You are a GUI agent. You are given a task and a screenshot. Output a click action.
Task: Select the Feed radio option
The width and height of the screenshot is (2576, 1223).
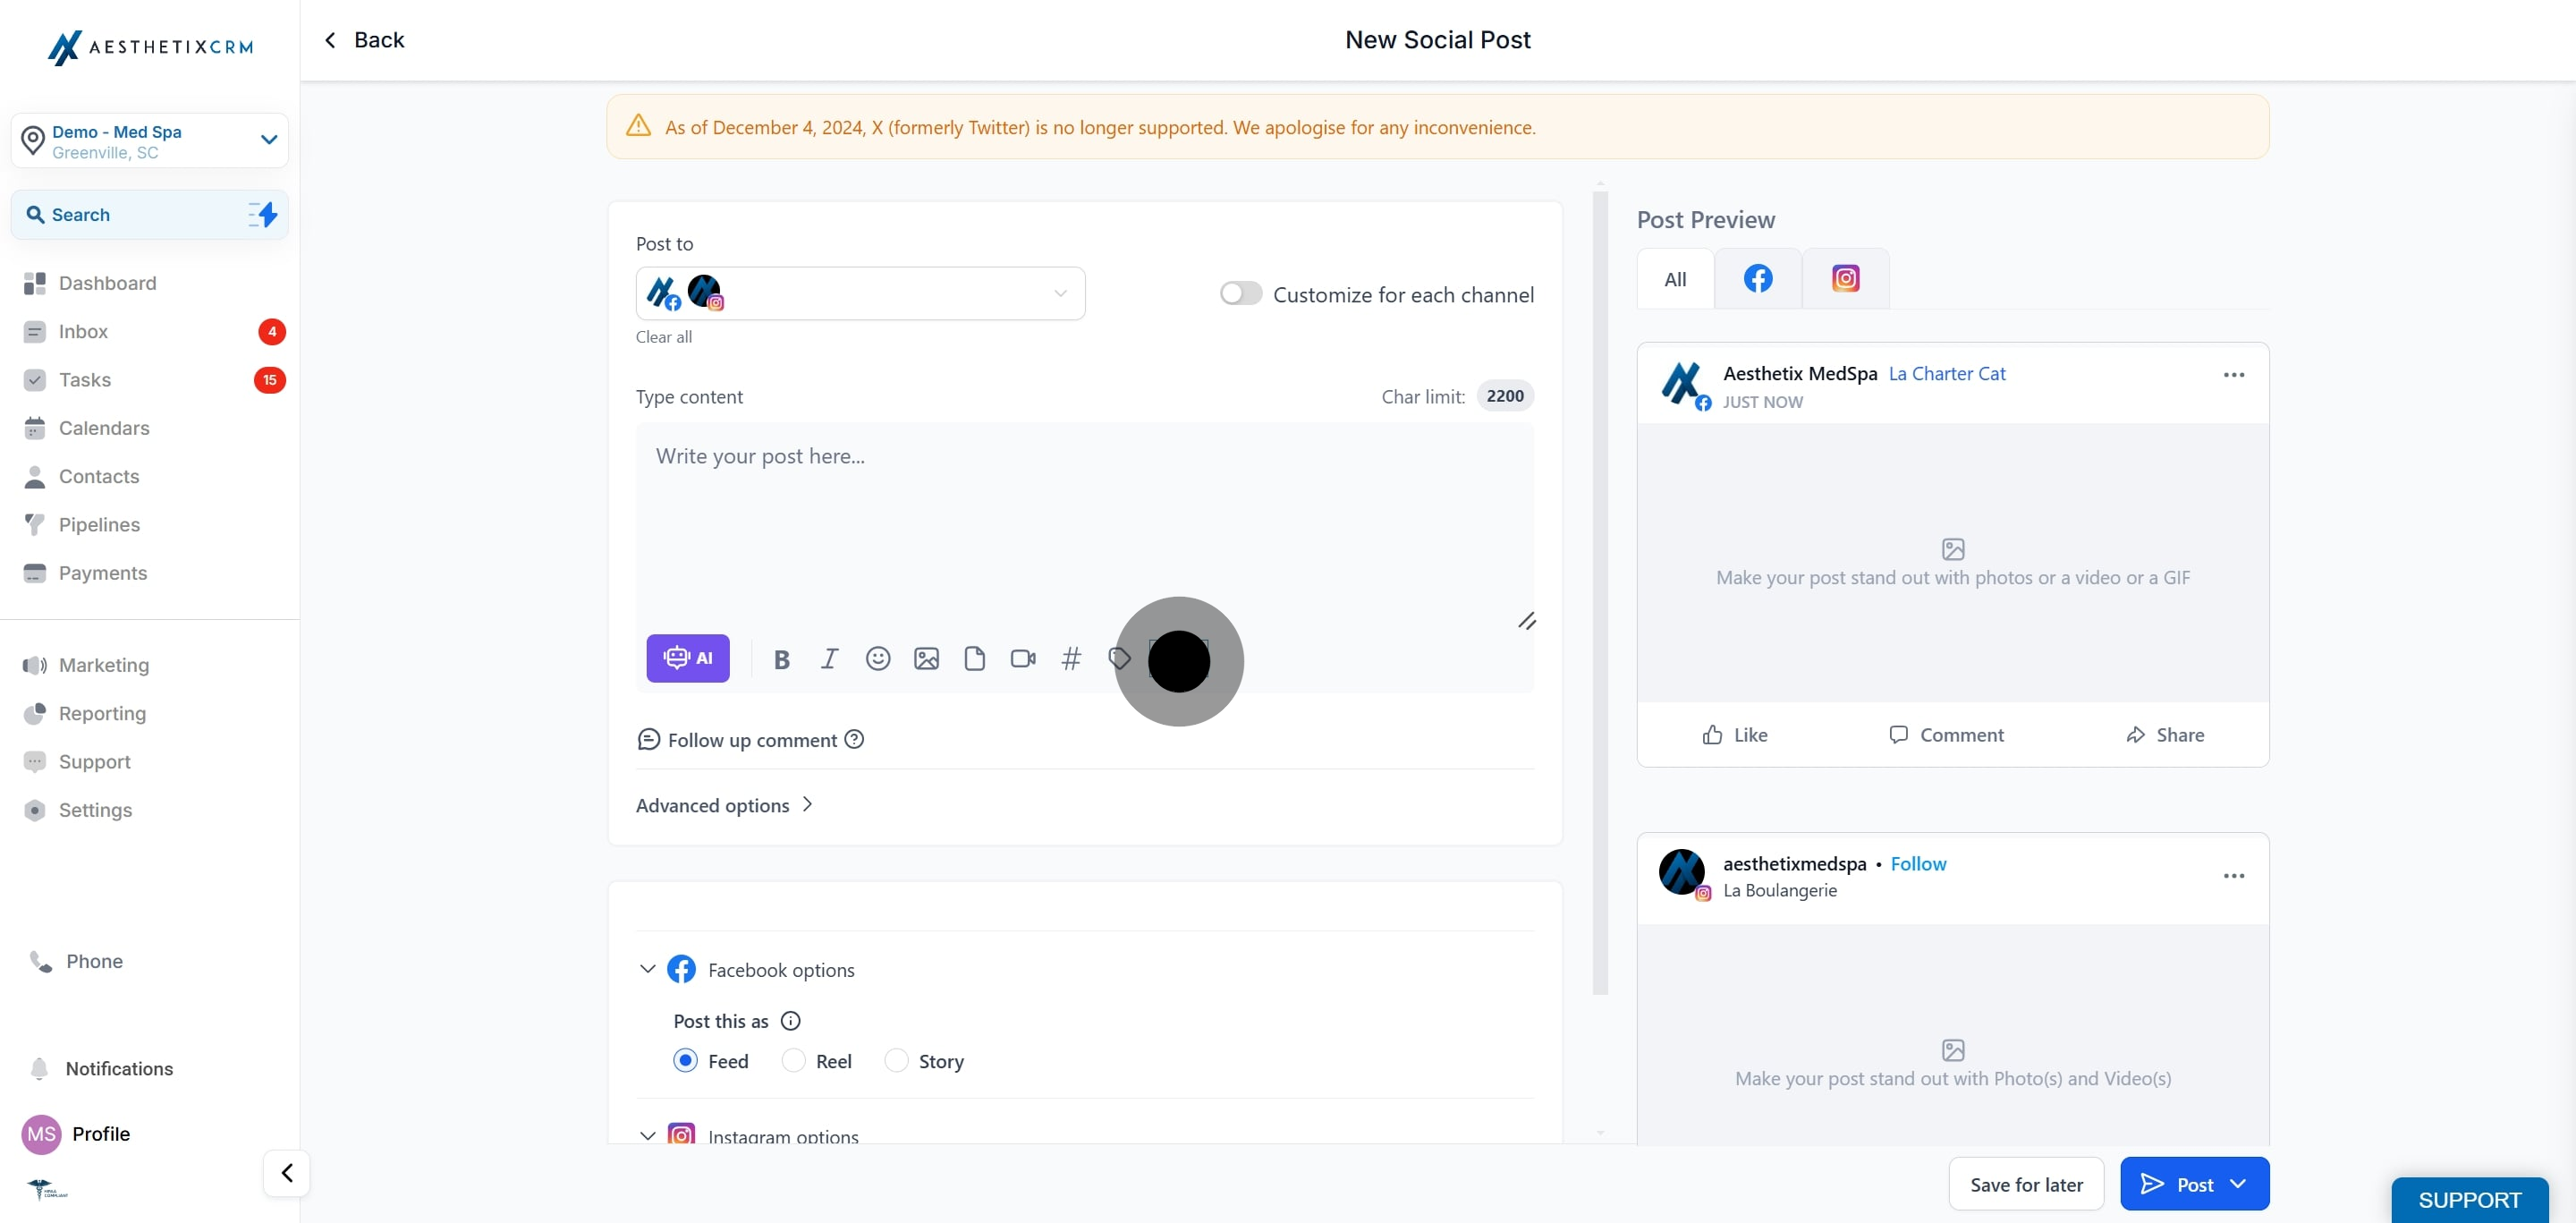pos(685,1060)
